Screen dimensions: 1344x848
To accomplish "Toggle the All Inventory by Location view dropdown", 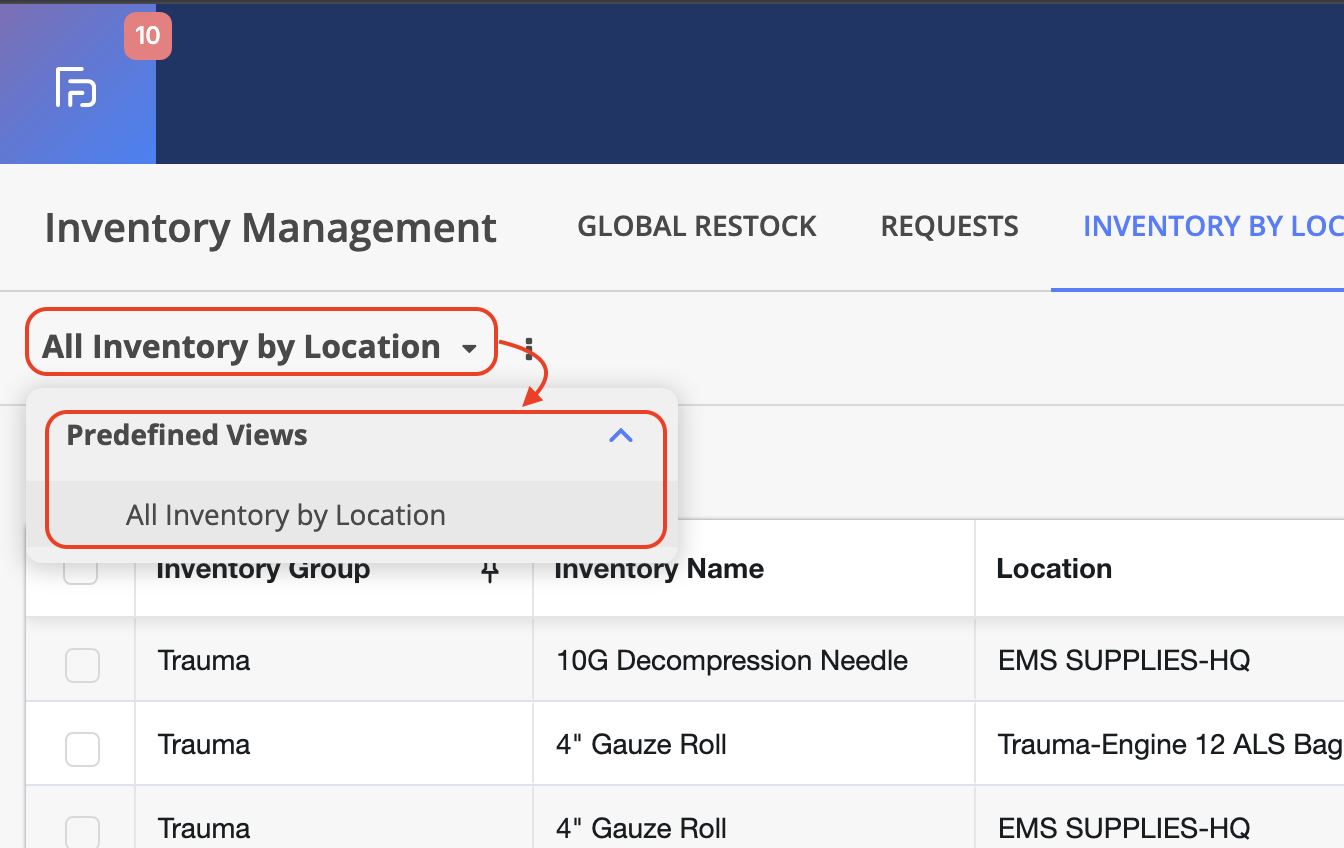I will [260, 346].
